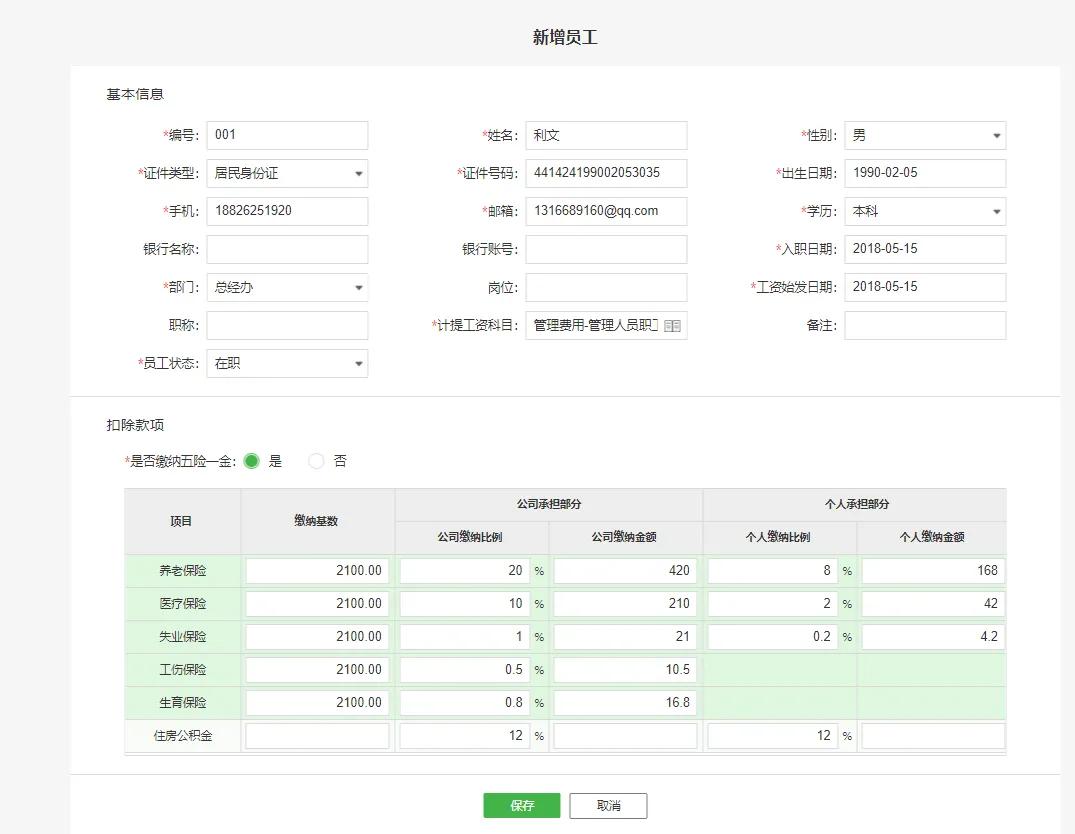
Task: Select 是 for 是否缴纳五险一金
Action: [x=252, y=461]
